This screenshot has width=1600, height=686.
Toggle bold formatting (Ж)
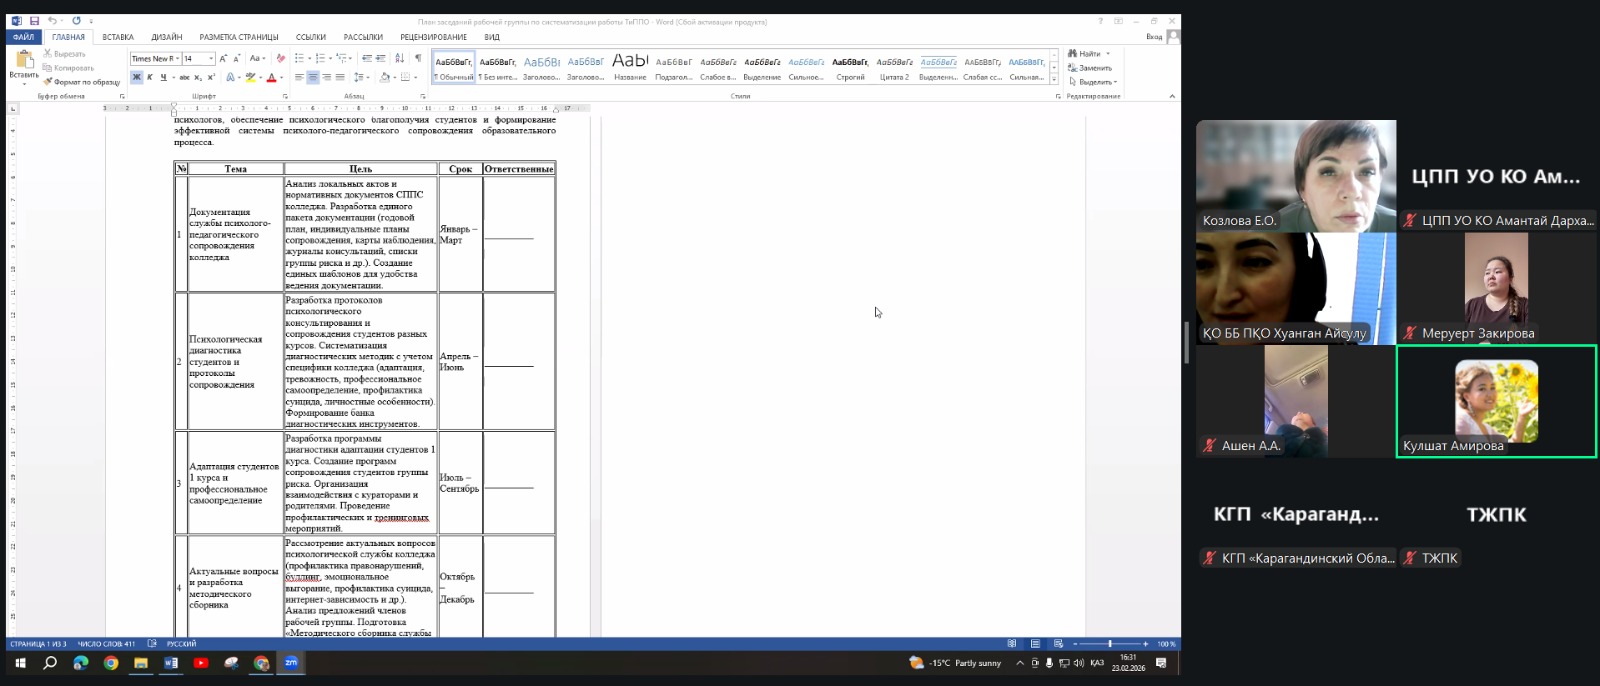137,77
